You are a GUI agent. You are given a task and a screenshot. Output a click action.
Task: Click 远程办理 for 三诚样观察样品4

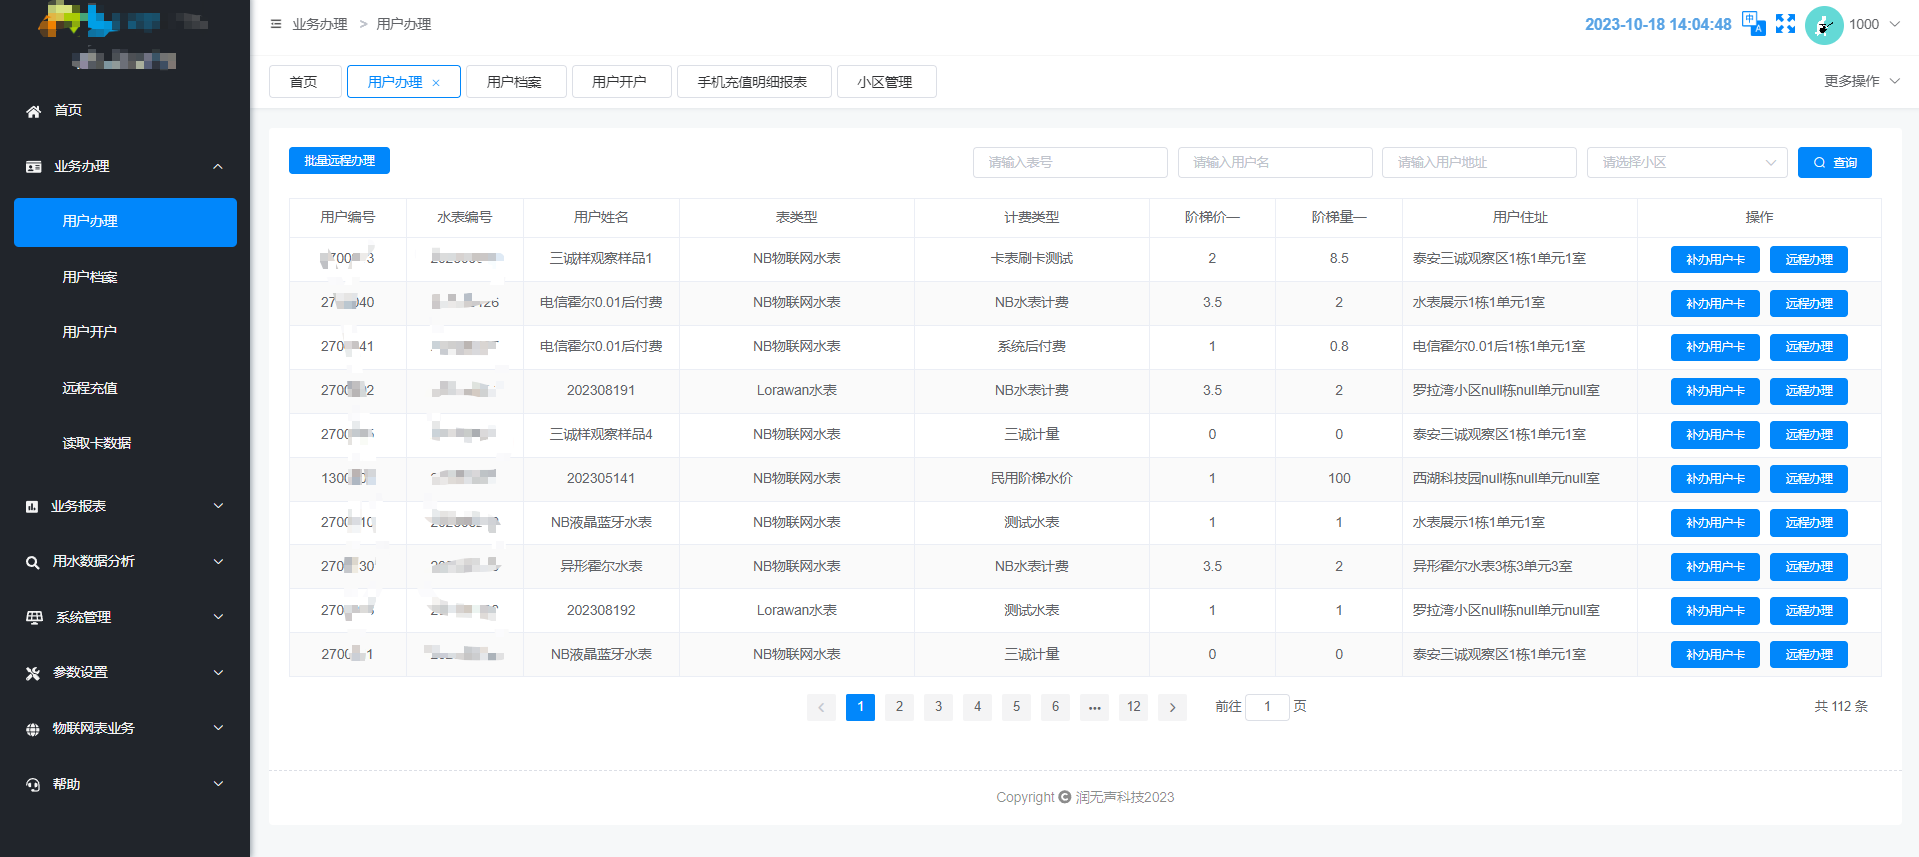tap(1809, 435)
